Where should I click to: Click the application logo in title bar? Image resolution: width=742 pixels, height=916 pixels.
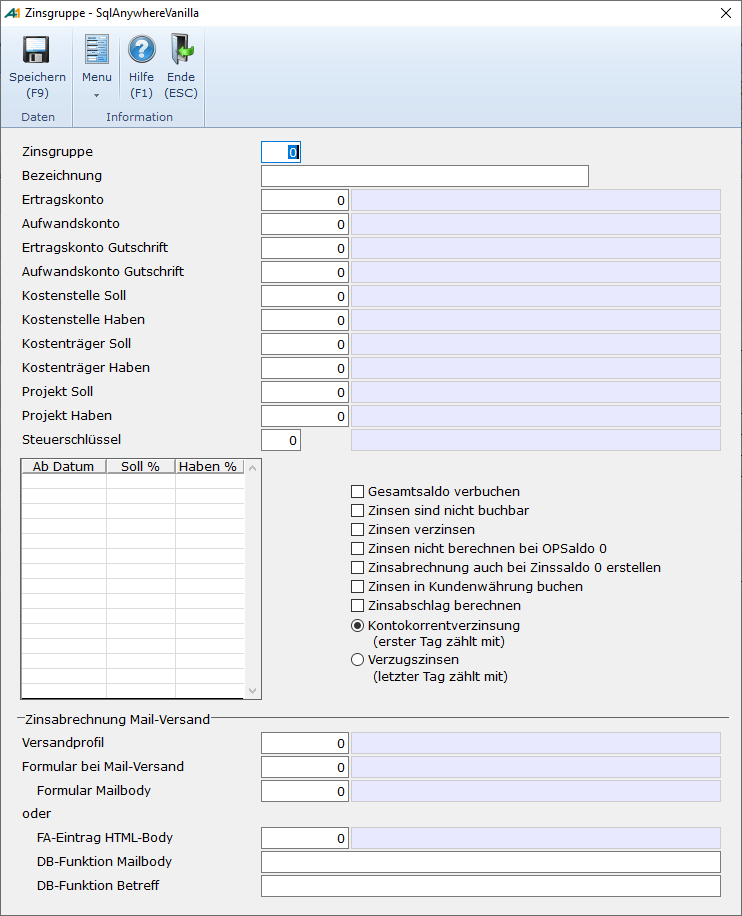pyautogui.click(x=12, y=13)
